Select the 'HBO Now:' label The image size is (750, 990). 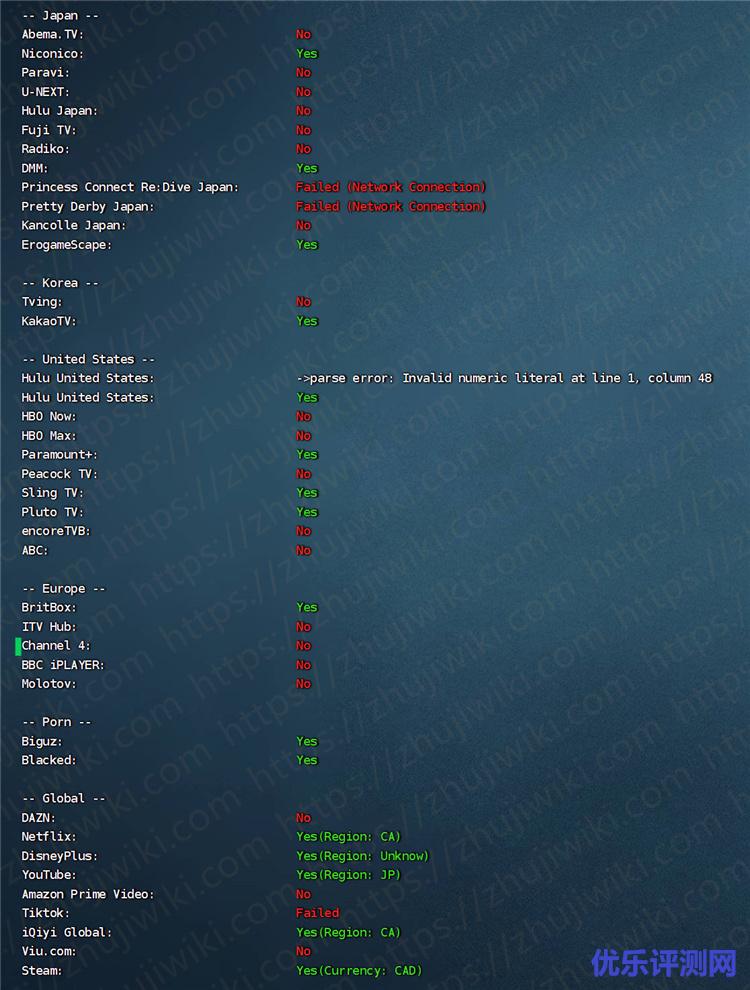click(x=49, y=416)
